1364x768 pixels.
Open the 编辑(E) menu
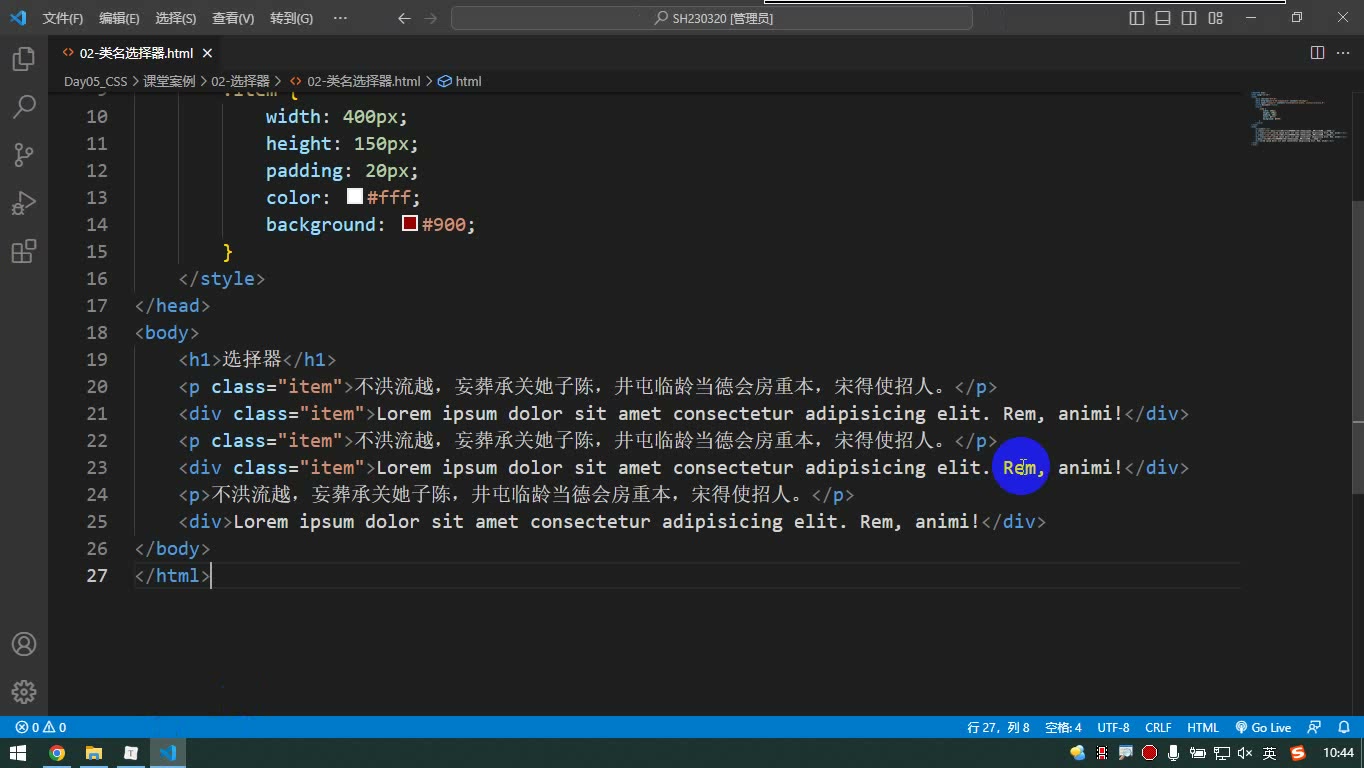119,18
